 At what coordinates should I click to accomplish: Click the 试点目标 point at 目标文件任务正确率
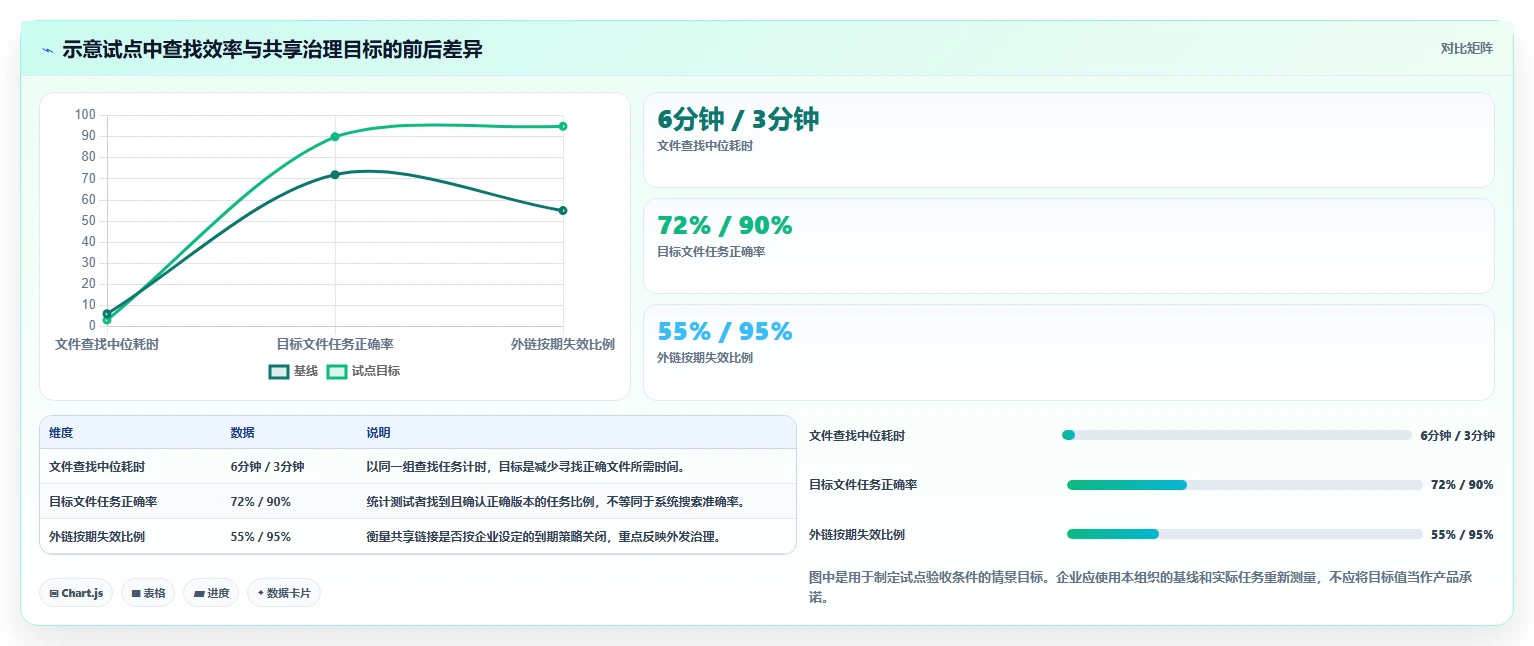tap(335, 137)
